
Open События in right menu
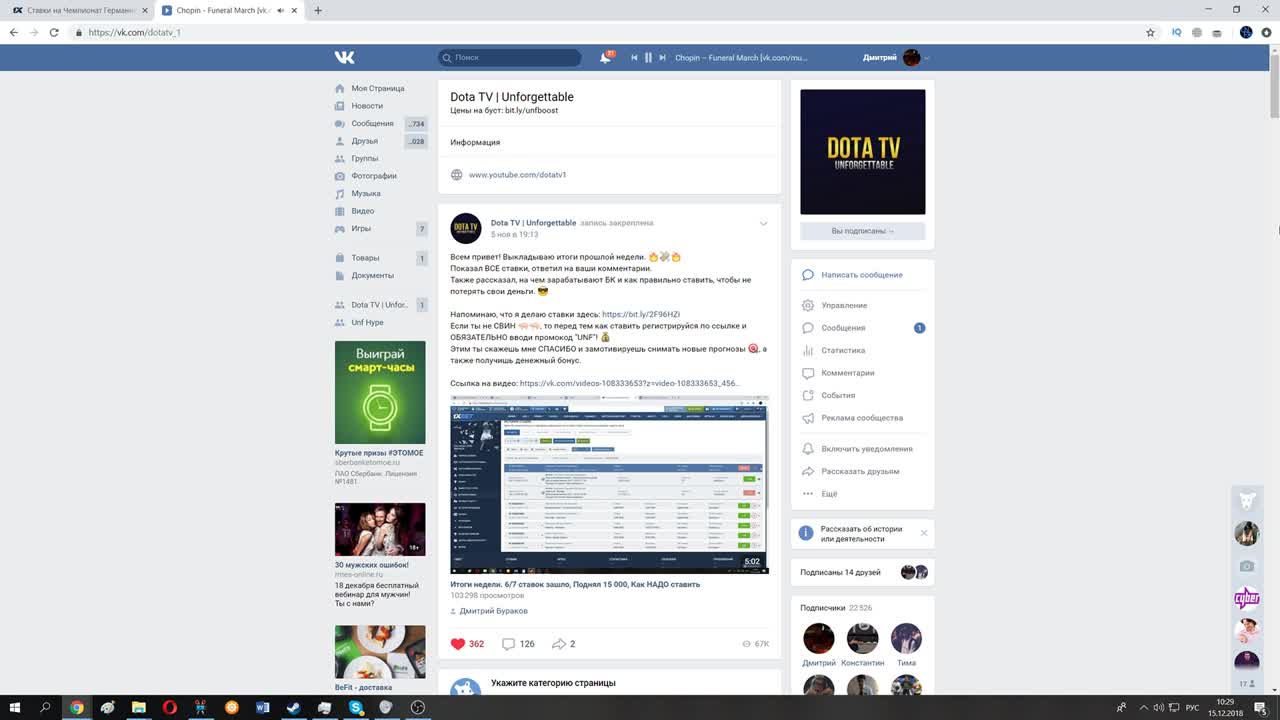tap(838, 396)
